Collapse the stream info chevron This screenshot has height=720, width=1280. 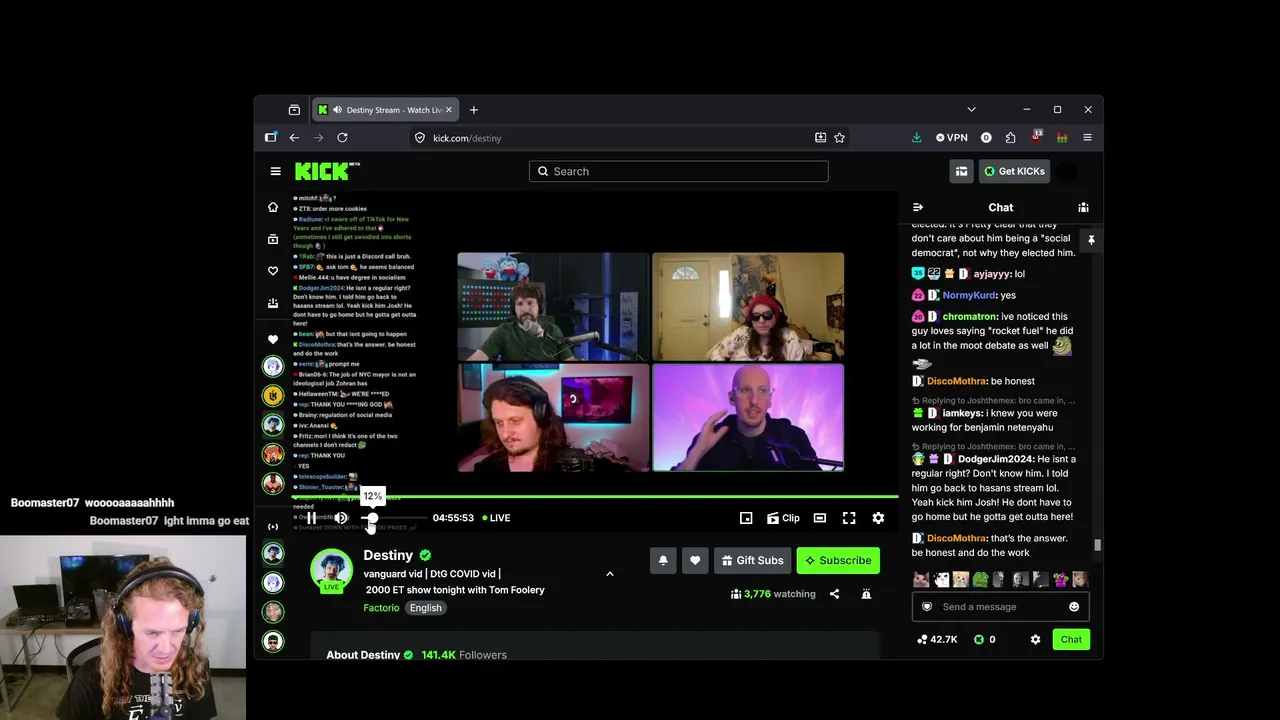[x=610, y=574]
